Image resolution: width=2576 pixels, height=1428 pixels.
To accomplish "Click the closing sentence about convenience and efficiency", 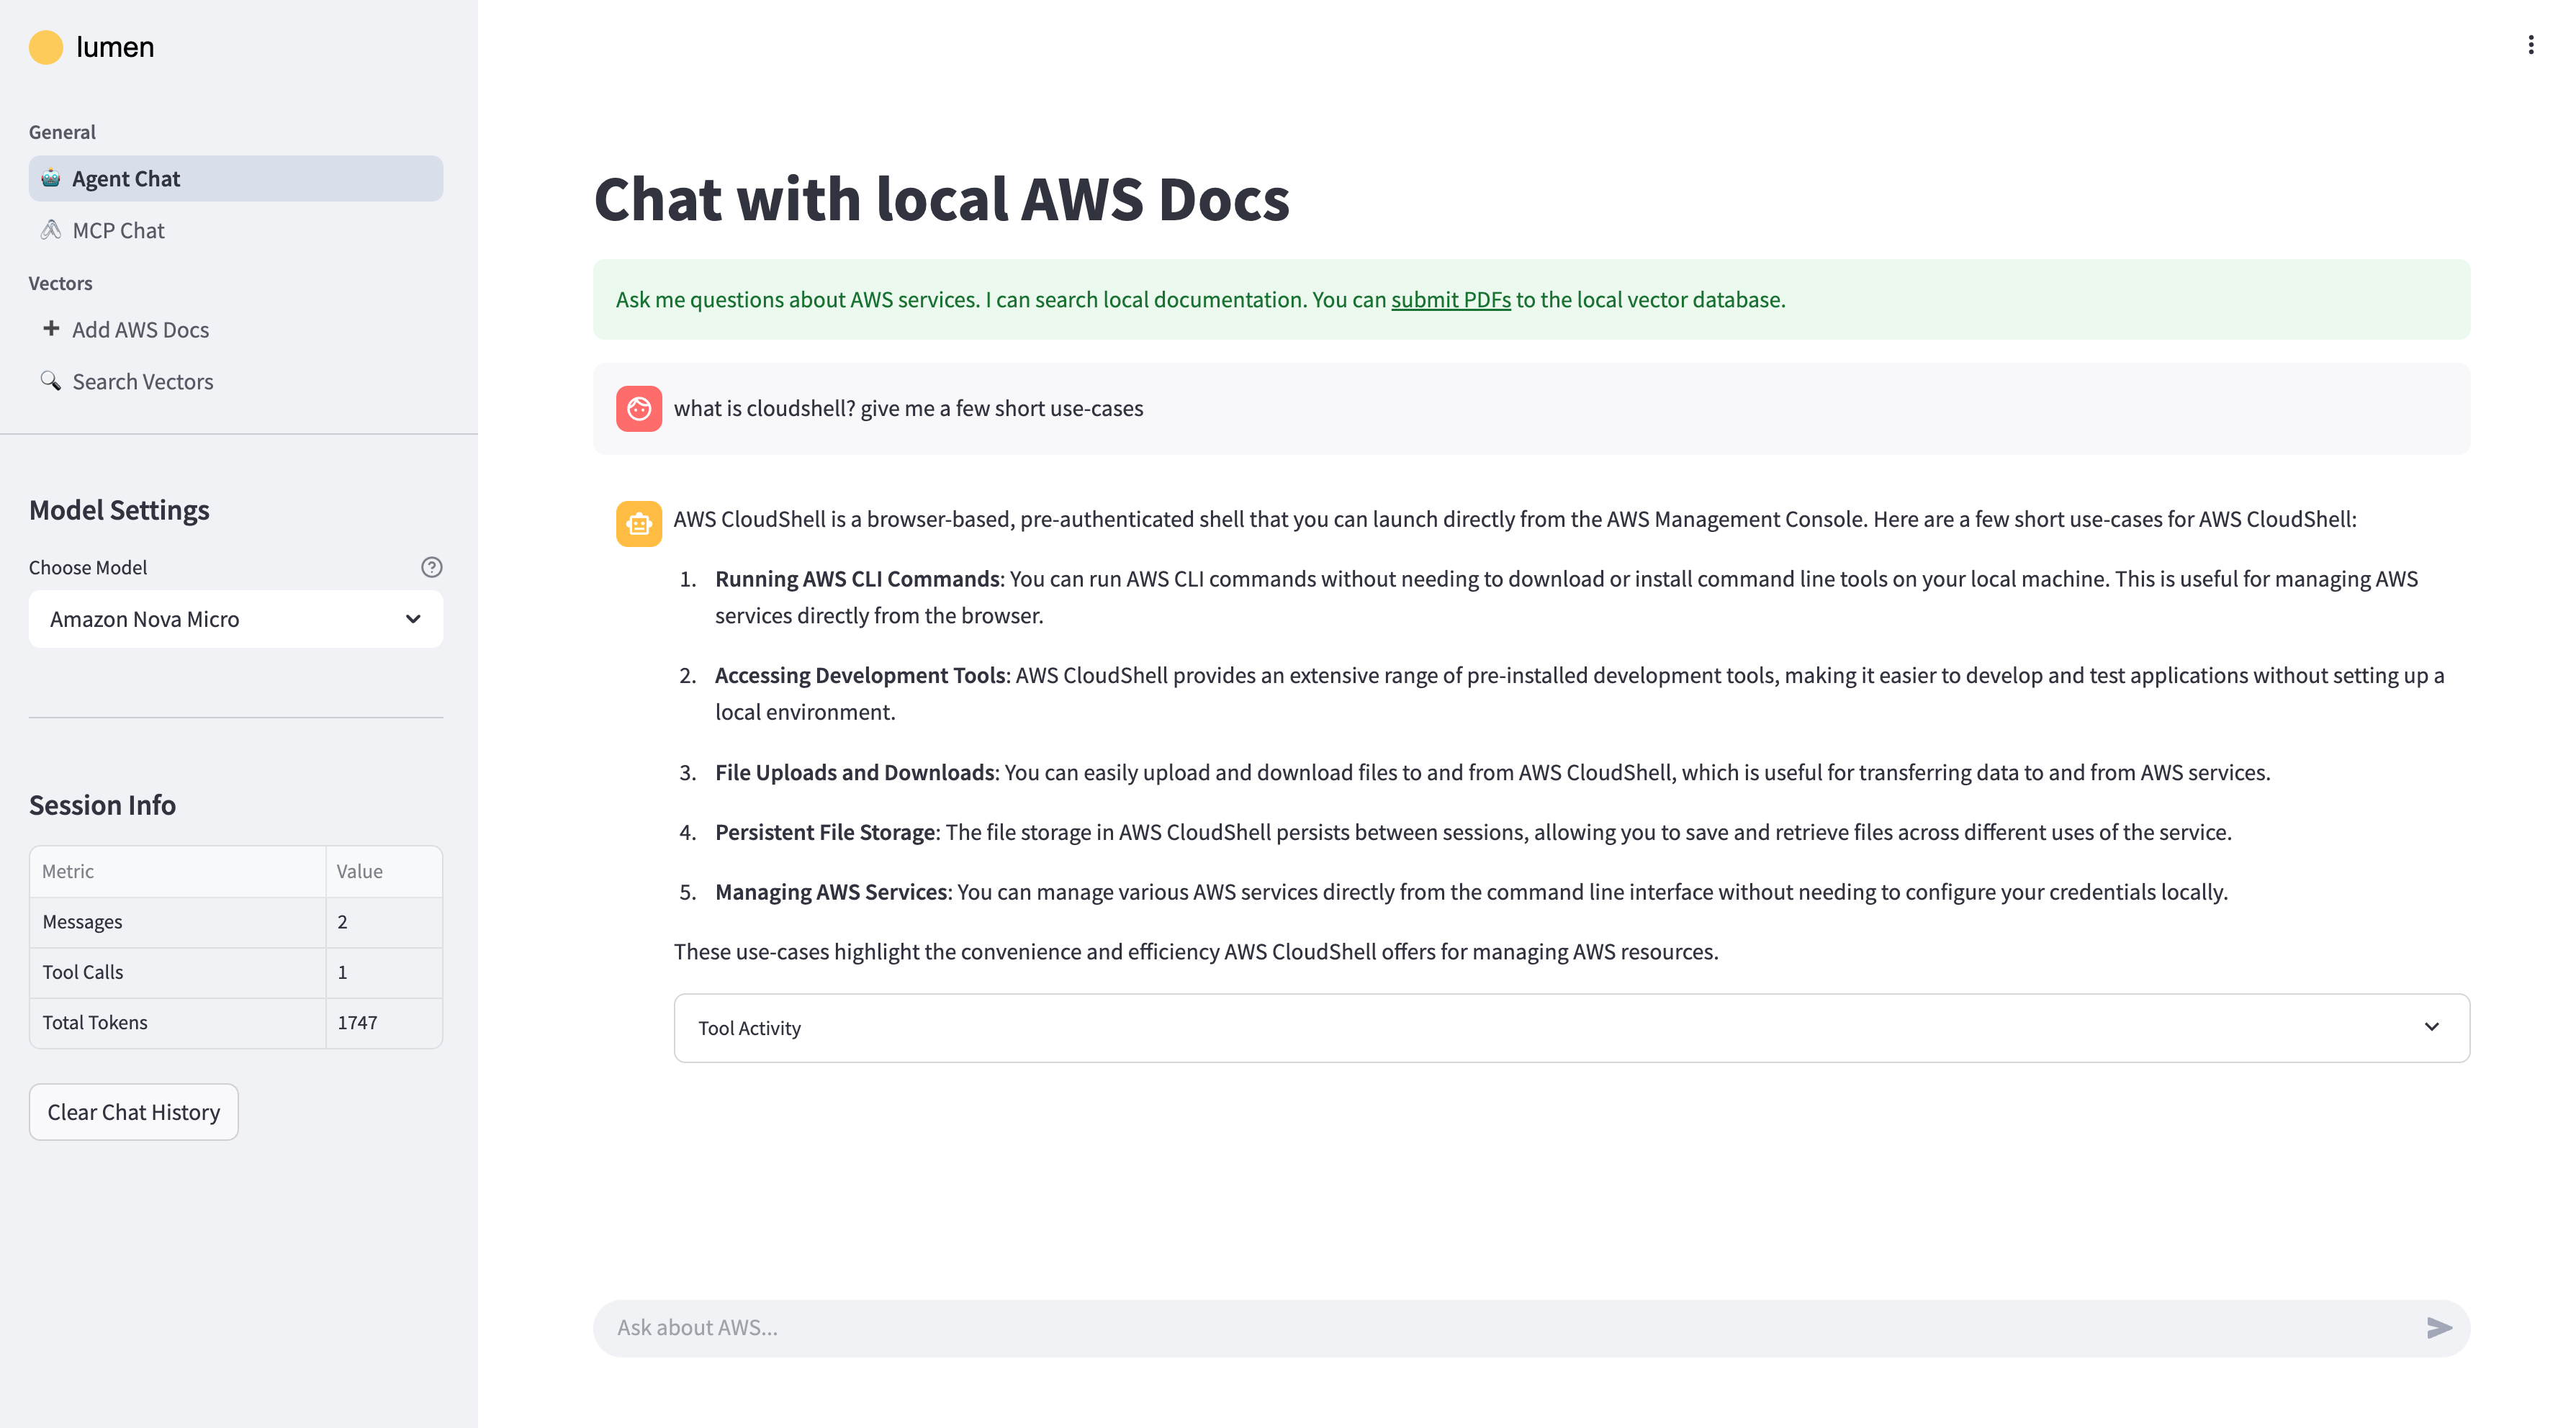I will coord(1196,951).
